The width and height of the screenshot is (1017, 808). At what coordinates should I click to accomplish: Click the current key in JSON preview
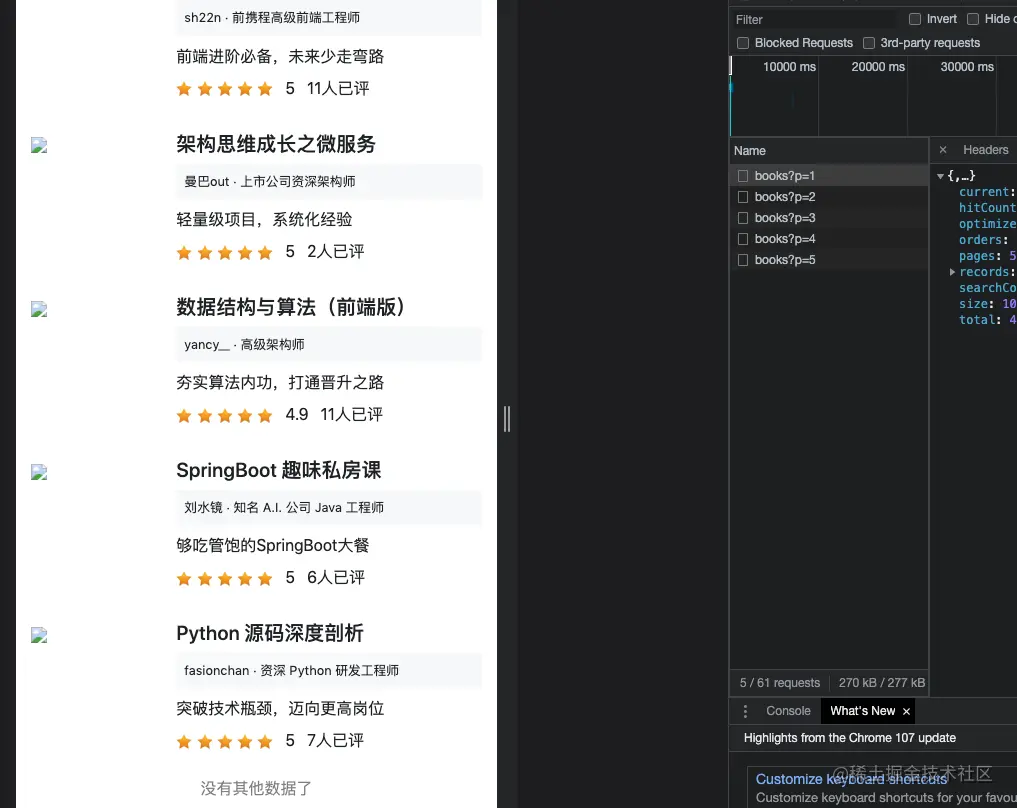(x=985, y=192)
